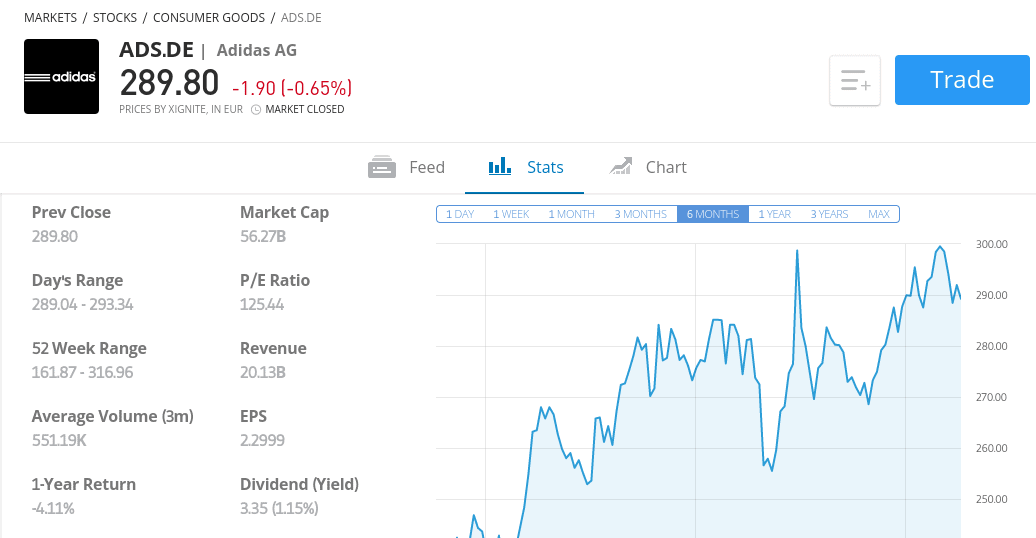Show the MAX chart range
The height and width of the screenshot is (538, 1036).
pos(879,214)
